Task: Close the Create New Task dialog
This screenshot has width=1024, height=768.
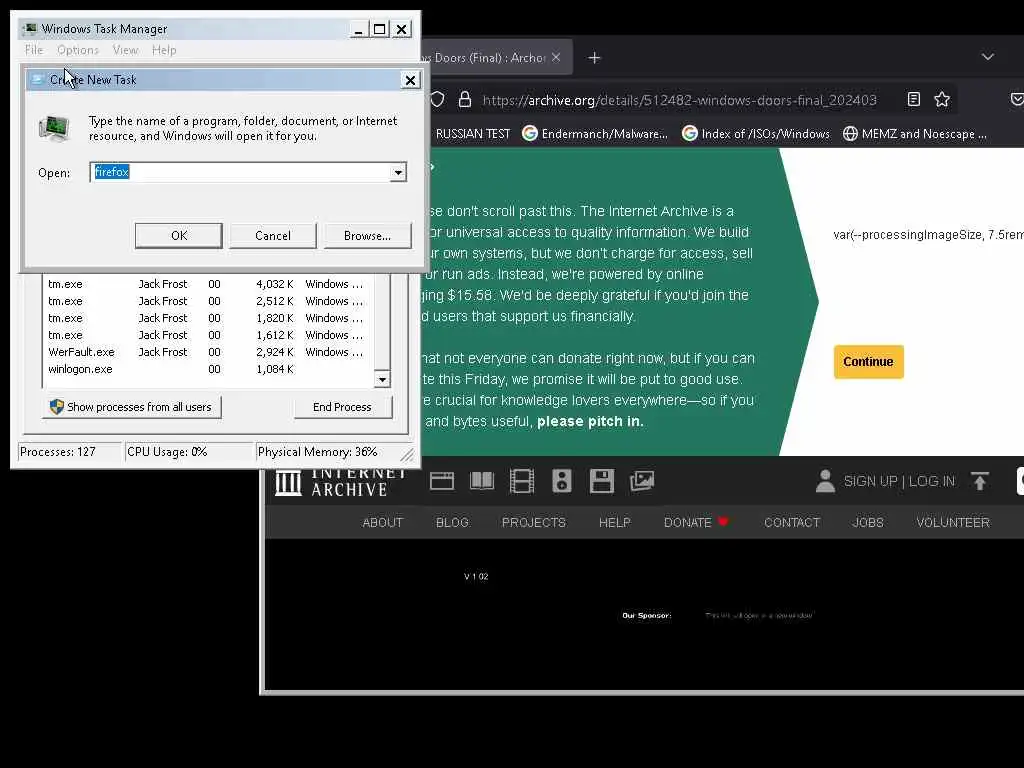Action: pos(410,80)
